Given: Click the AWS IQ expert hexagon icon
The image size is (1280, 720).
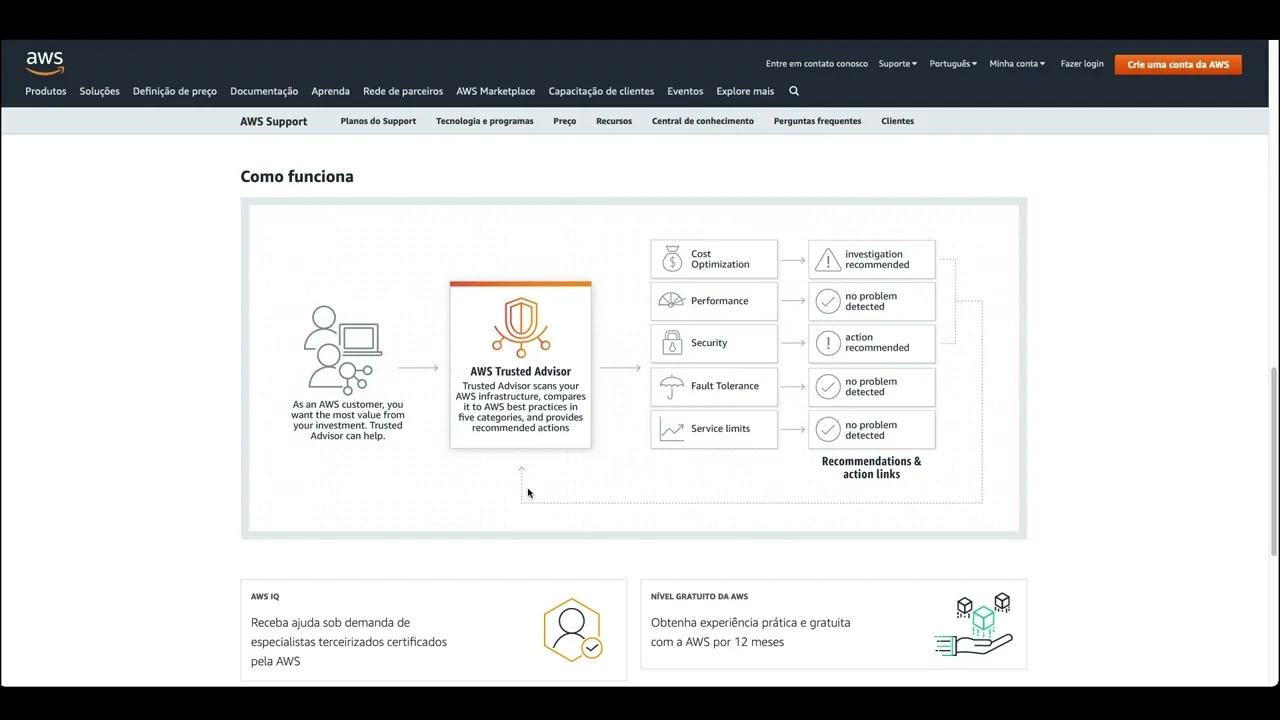Looking at the screenshot, I should pyautogui.click(x=573, y=630).
